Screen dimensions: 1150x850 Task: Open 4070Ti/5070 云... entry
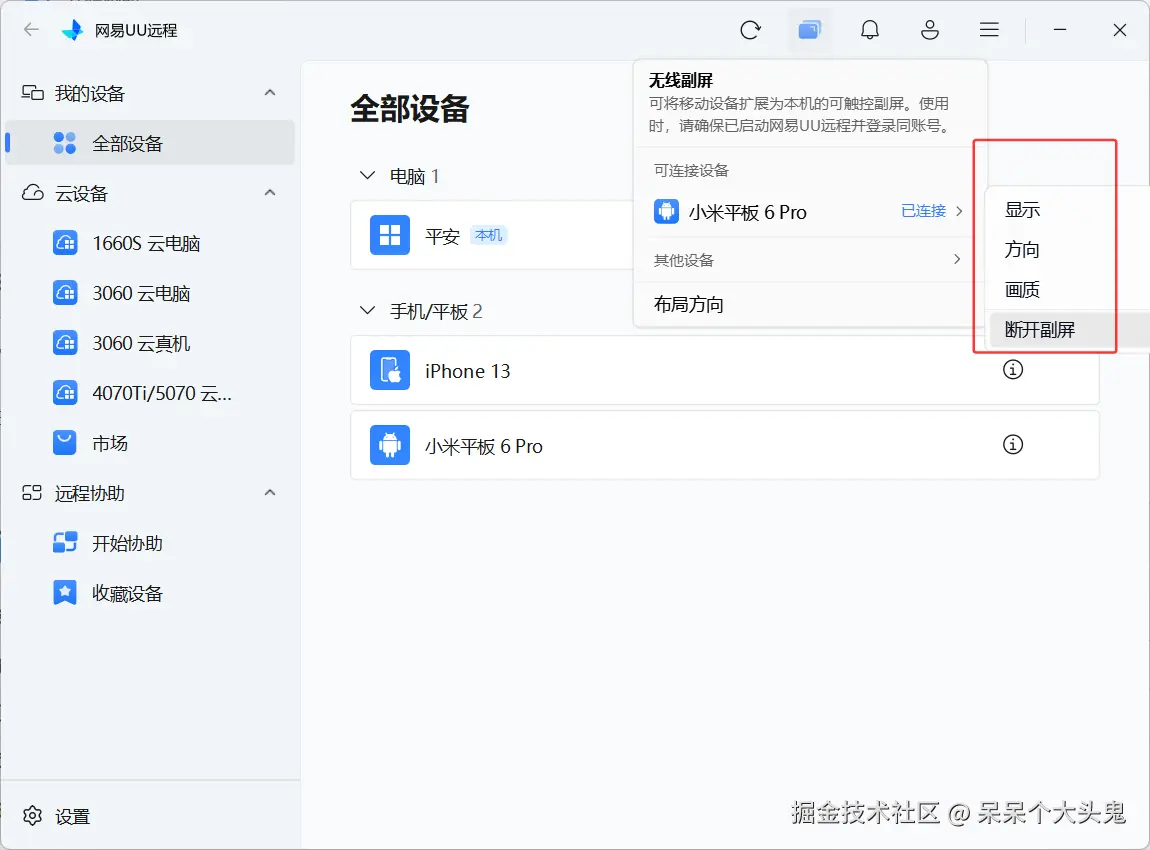click(161, 393)
